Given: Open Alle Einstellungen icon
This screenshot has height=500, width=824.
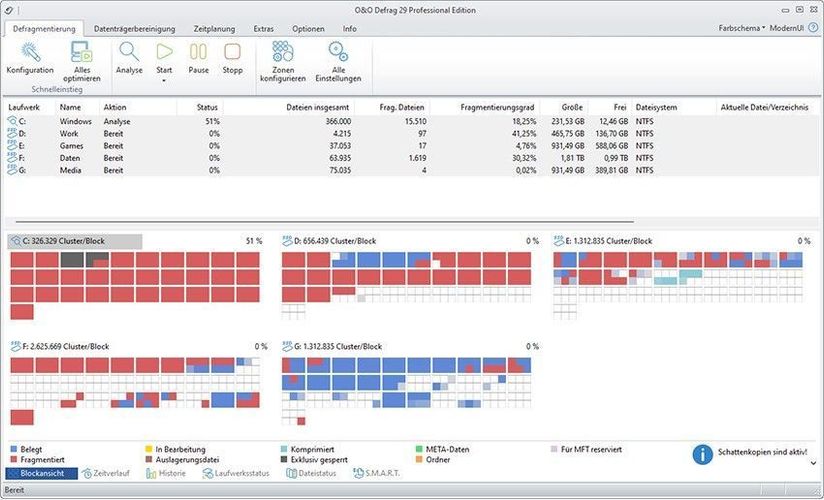Looking at the screenshot, I should (x=340, y=52).
